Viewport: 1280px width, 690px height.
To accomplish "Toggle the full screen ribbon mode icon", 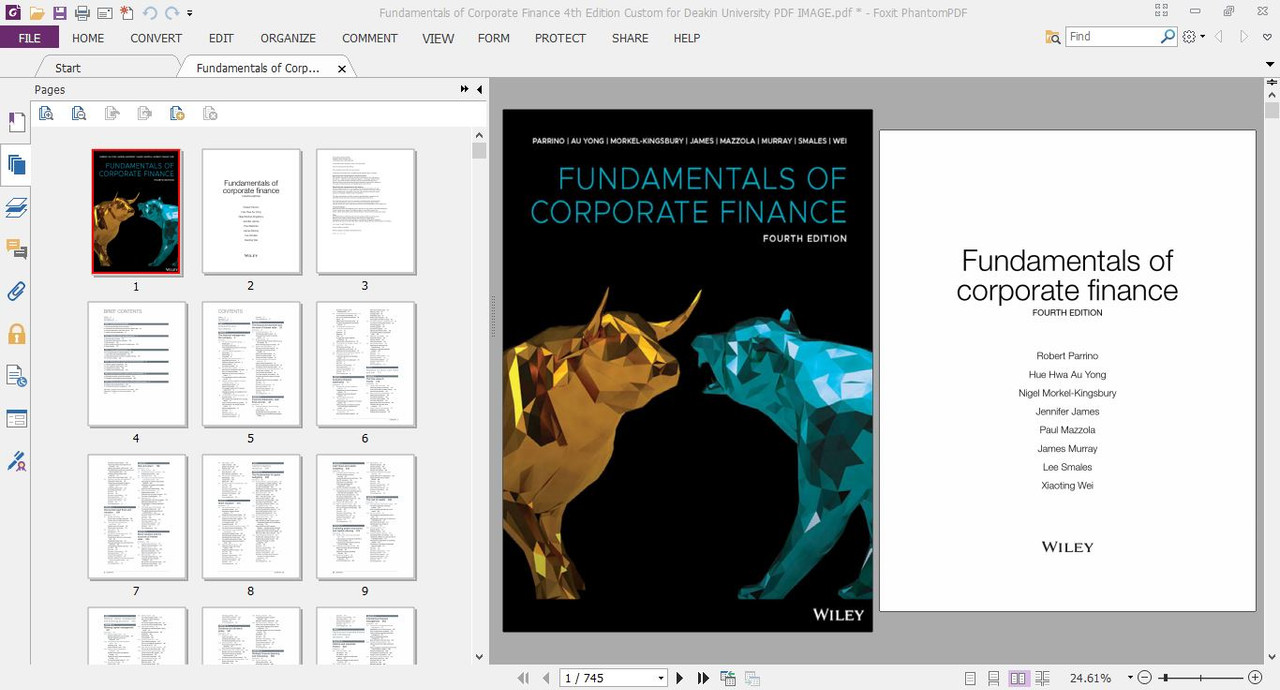I will coord(1161,11).
